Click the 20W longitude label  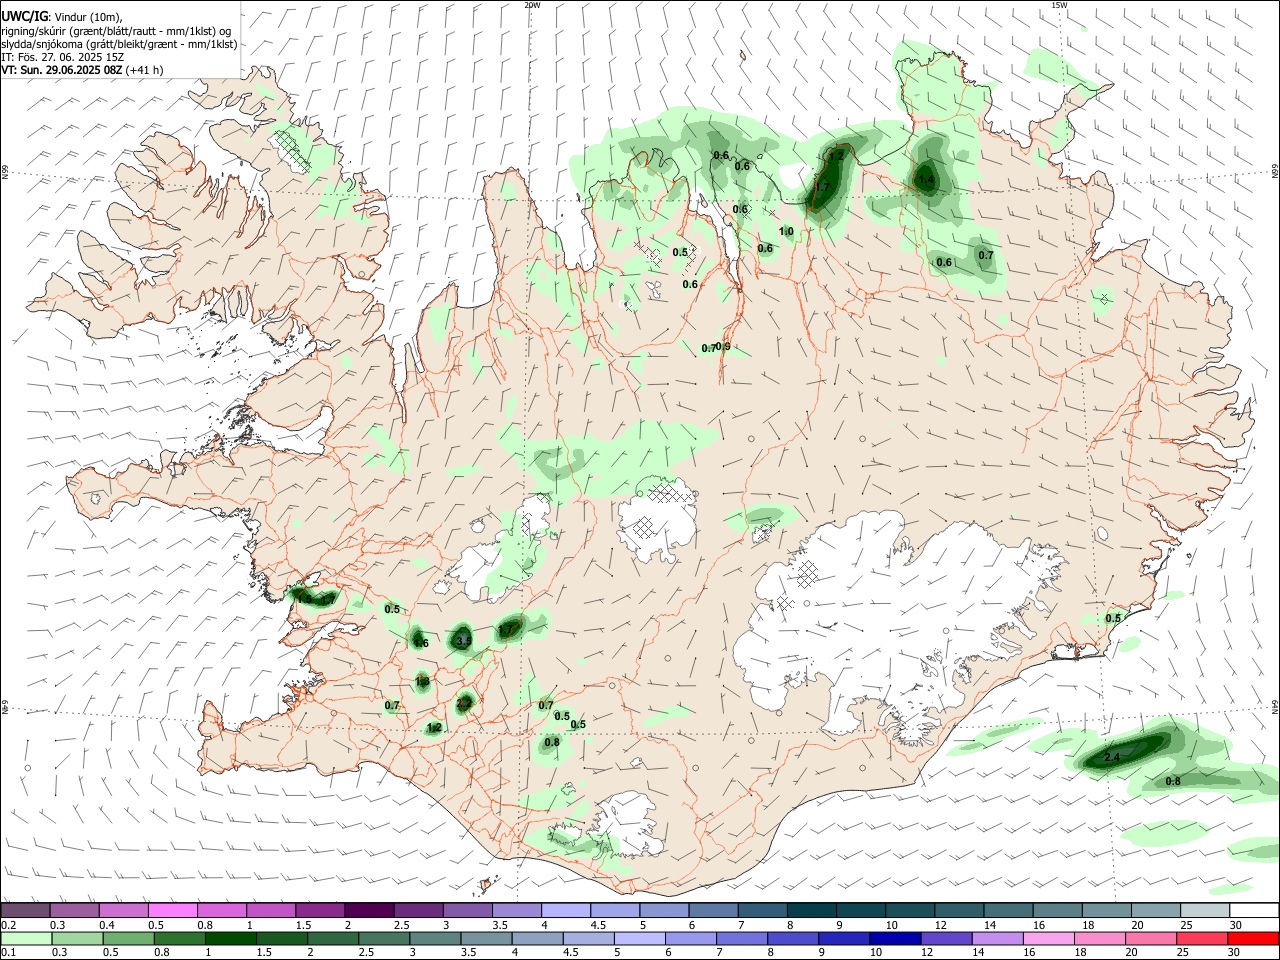[532, 5]
